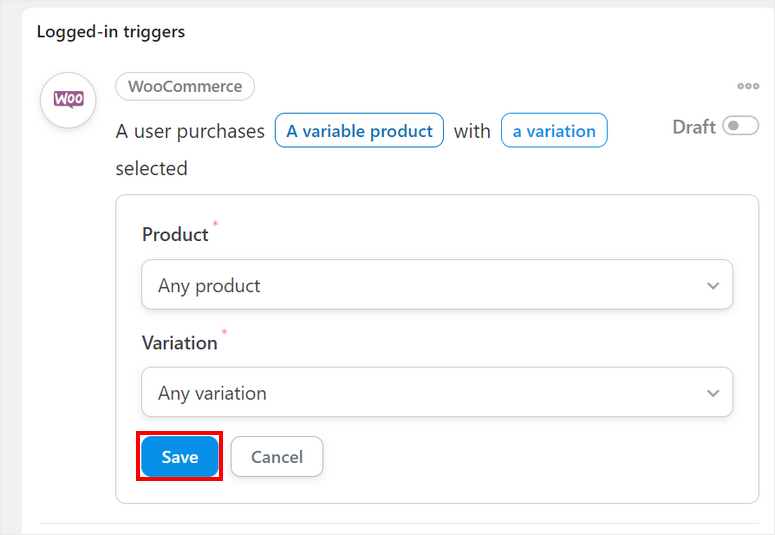Open the 'Any variation' dropdown
The image size is (775, 535).
pyautogui.click(x=436, y=393)
